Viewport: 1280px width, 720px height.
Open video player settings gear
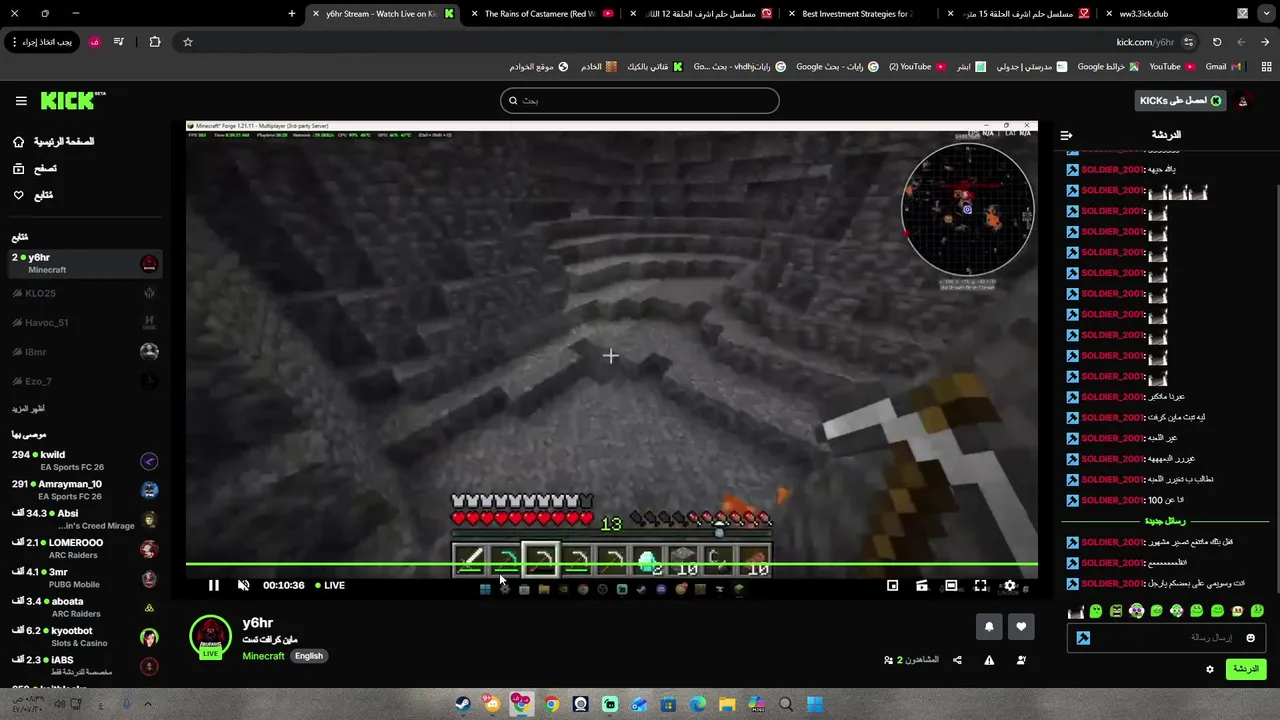(1010, 585)
